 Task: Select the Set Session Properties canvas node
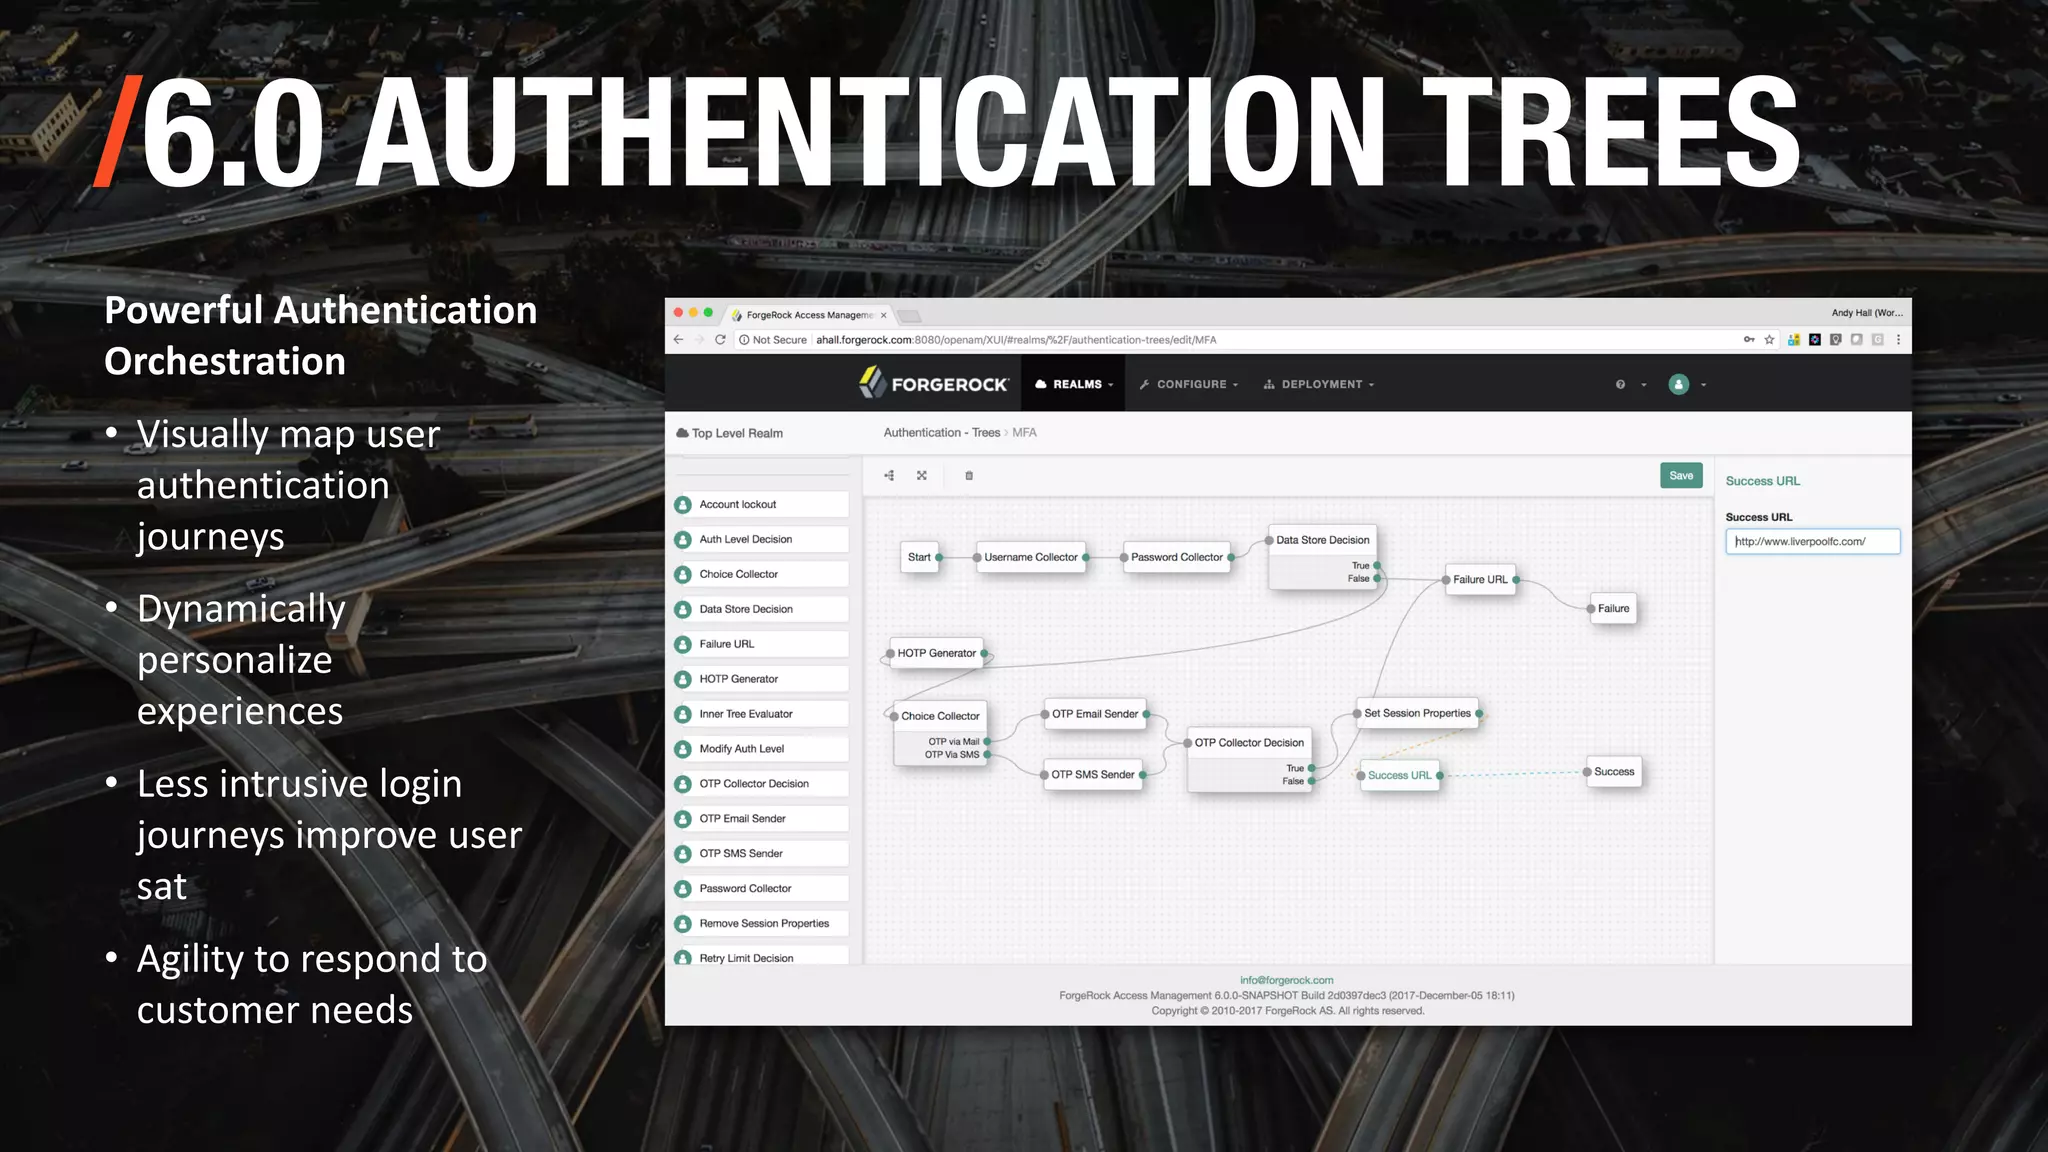click(1417, 714)
